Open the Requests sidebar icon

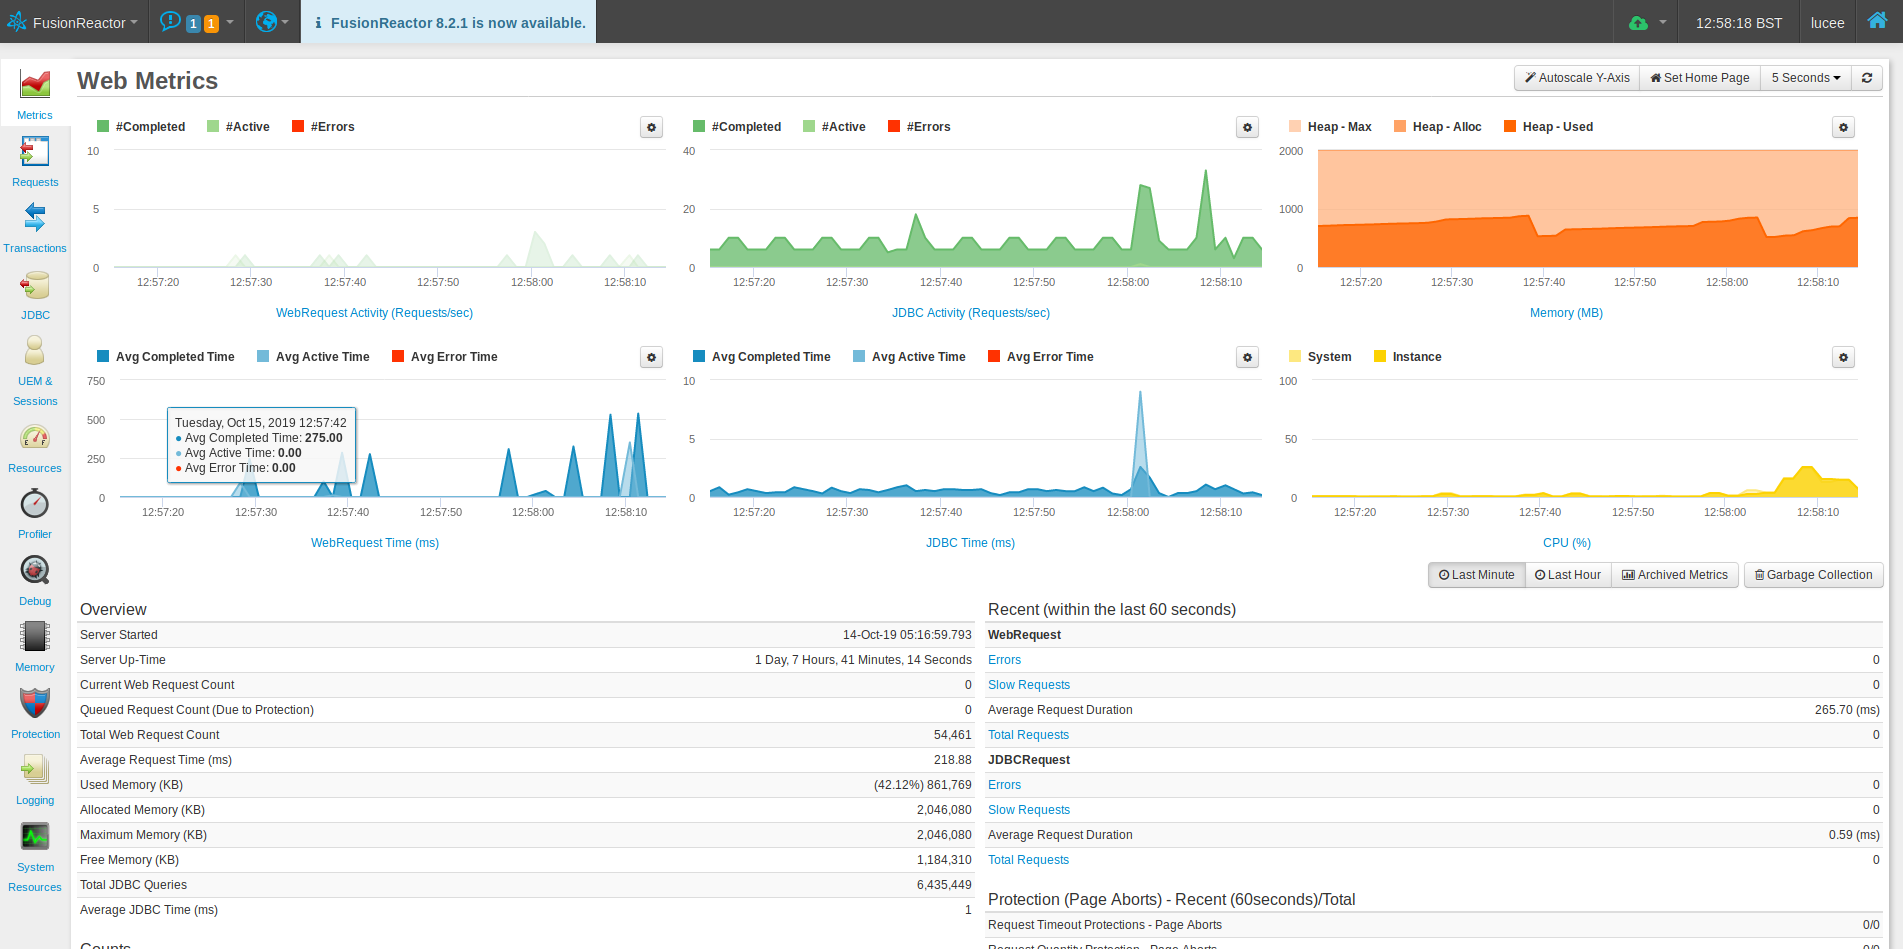click(35, 152)
